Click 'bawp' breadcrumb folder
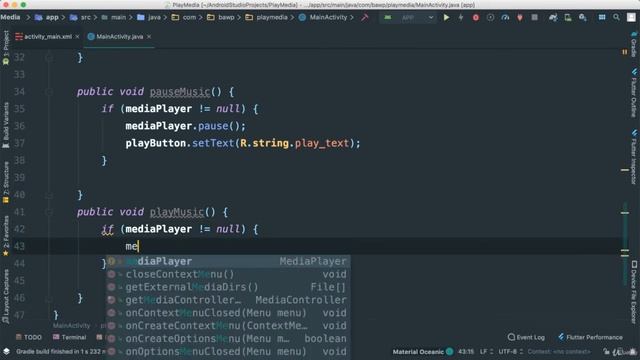This screenshot has width=640, height=360. click(221, 18)
